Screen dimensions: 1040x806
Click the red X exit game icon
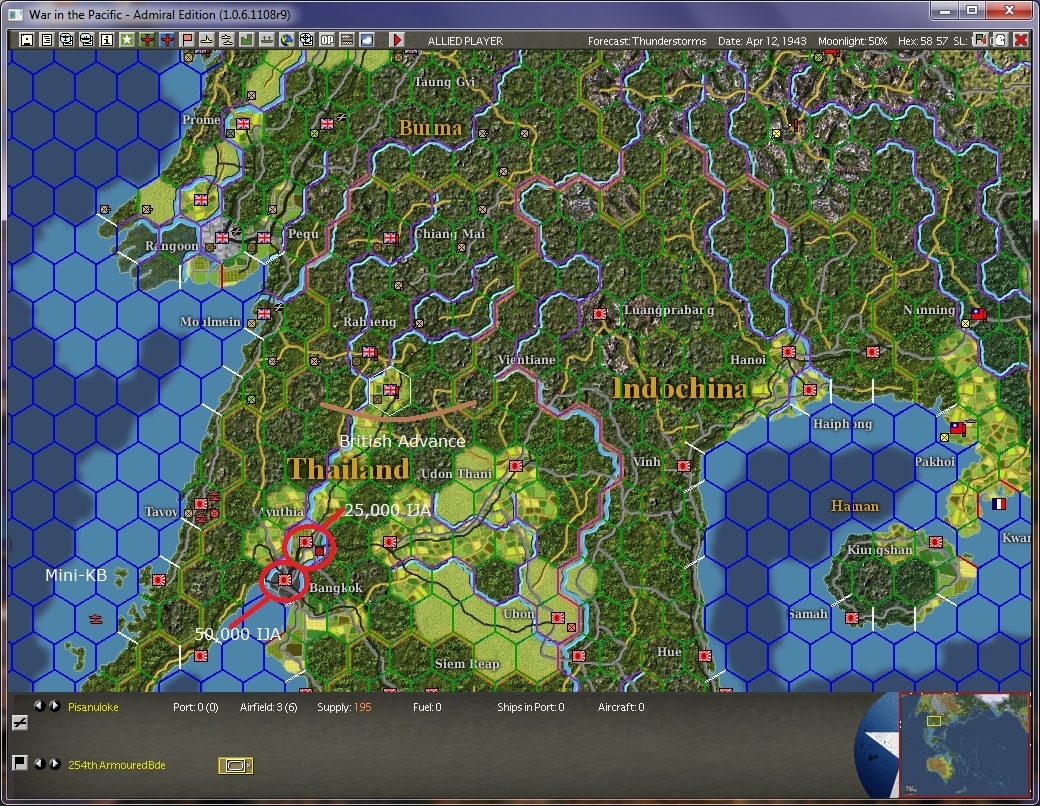(1021, 40)
